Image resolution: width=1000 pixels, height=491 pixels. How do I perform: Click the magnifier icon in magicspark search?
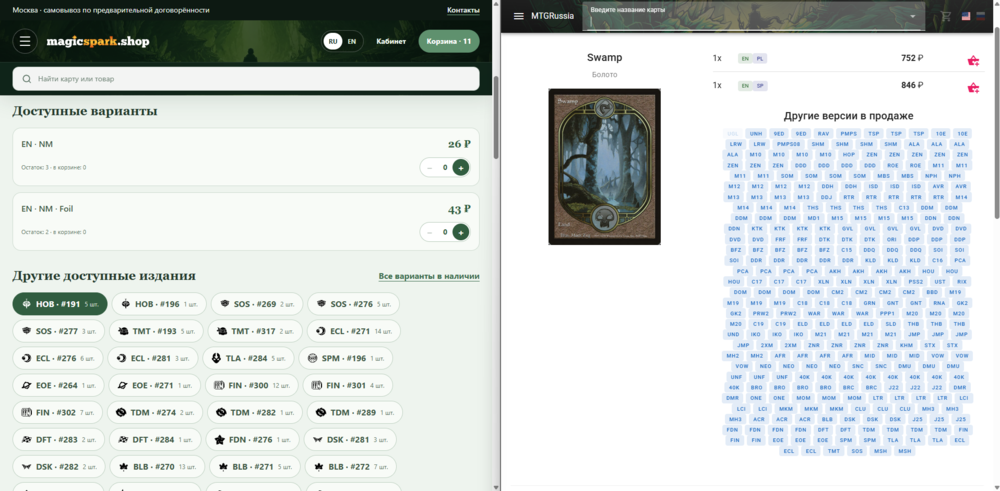pos(26,79)
